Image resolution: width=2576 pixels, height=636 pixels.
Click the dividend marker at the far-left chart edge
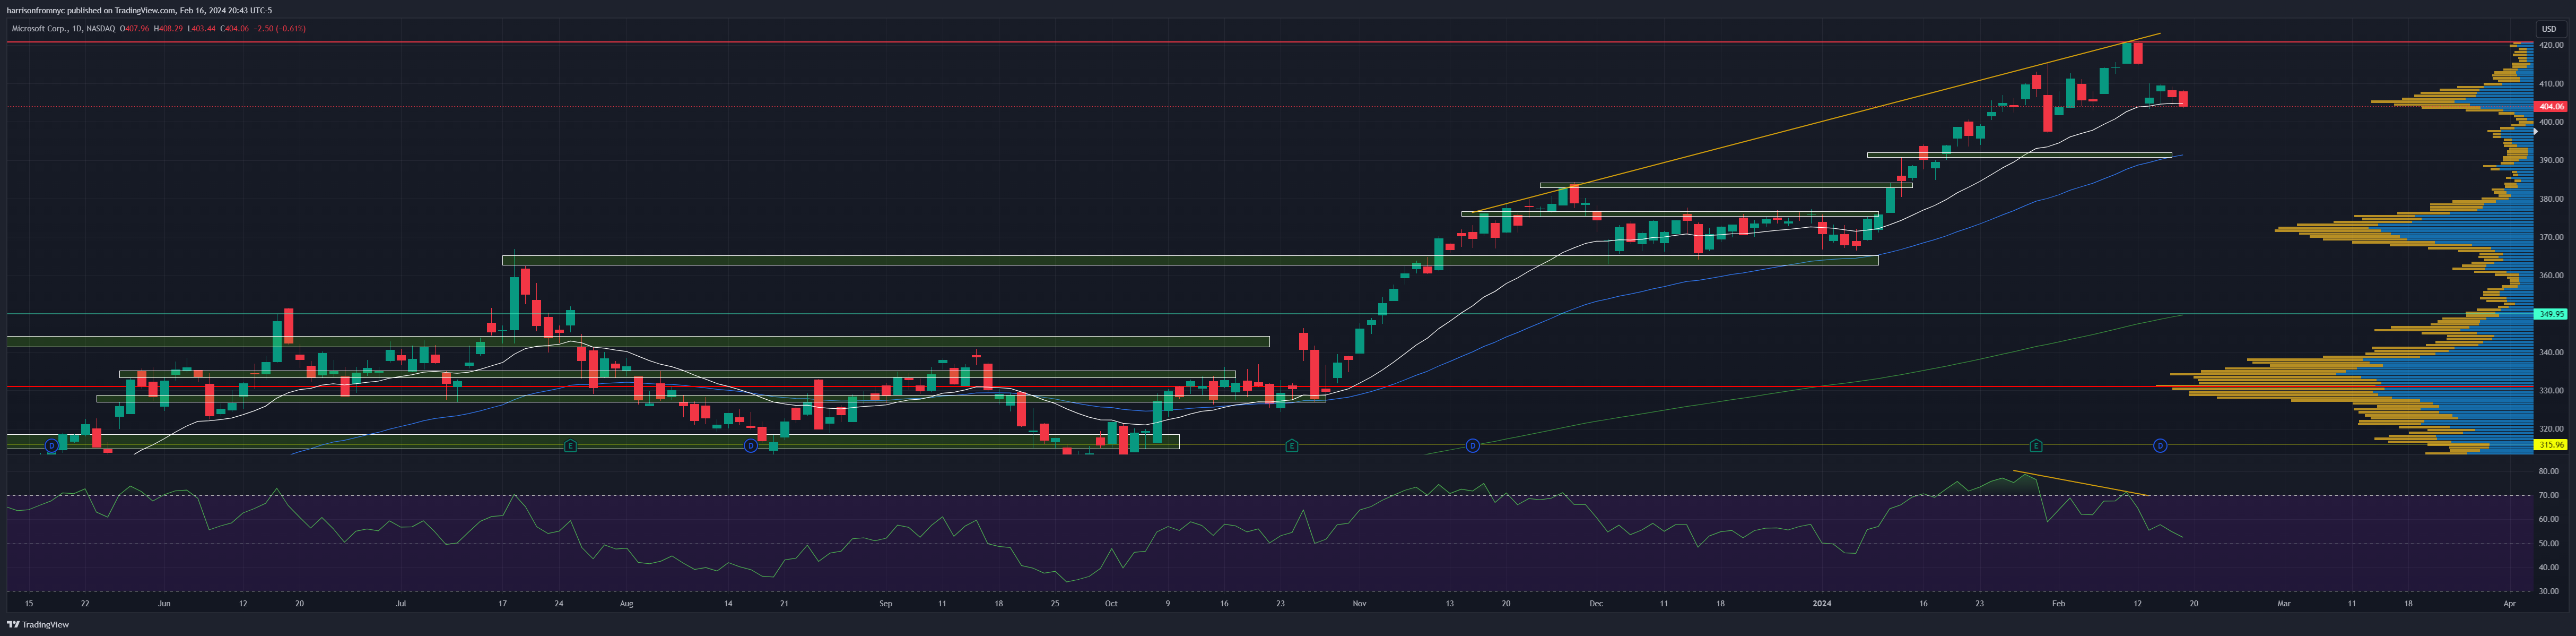coord(52,445)
